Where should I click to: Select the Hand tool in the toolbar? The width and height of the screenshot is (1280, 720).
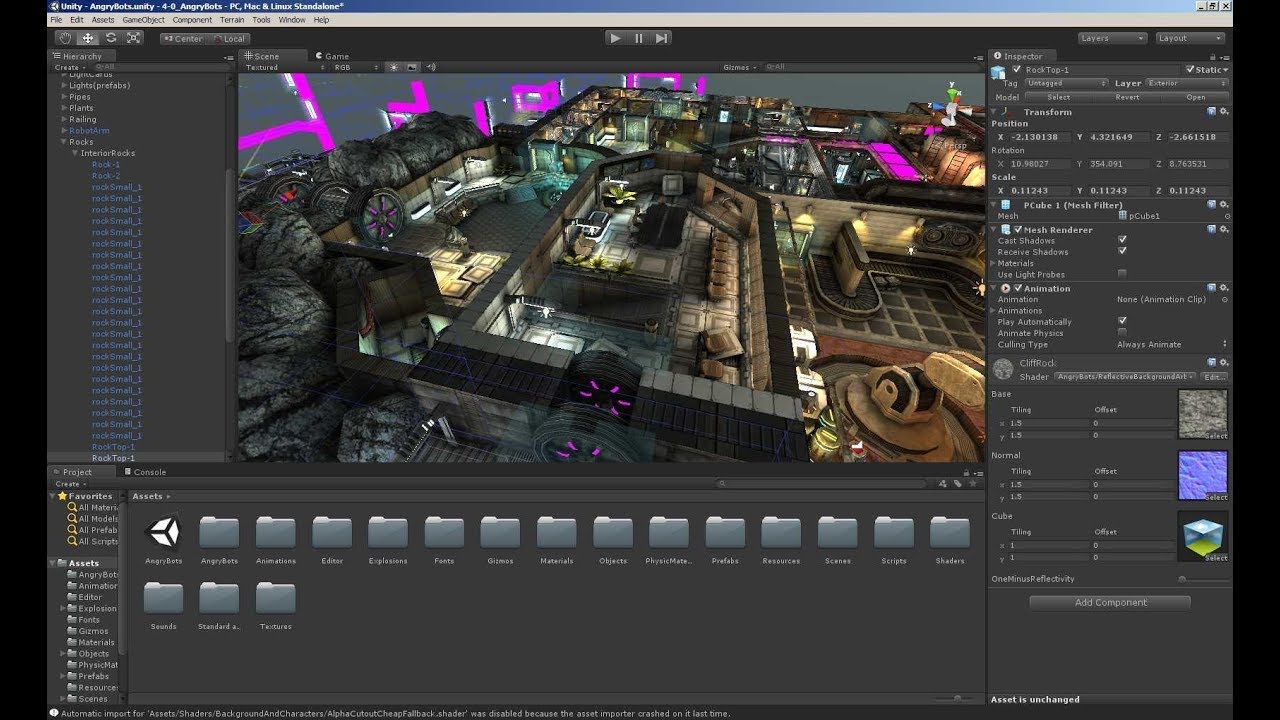pos(66,38)
